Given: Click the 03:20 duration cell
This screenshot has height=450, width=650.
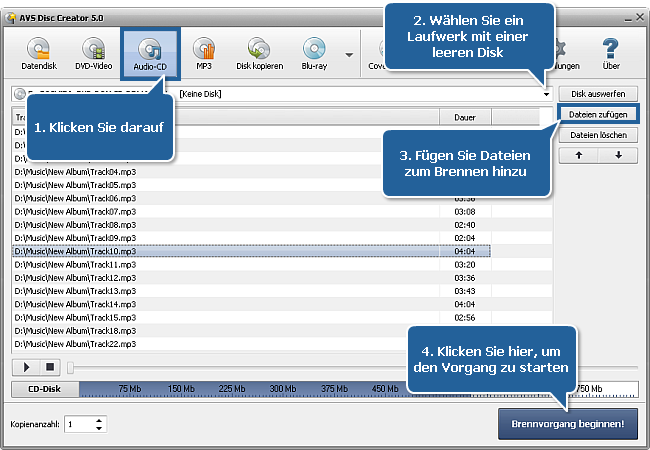Looking at the screenshot, I should pos(465,265).
